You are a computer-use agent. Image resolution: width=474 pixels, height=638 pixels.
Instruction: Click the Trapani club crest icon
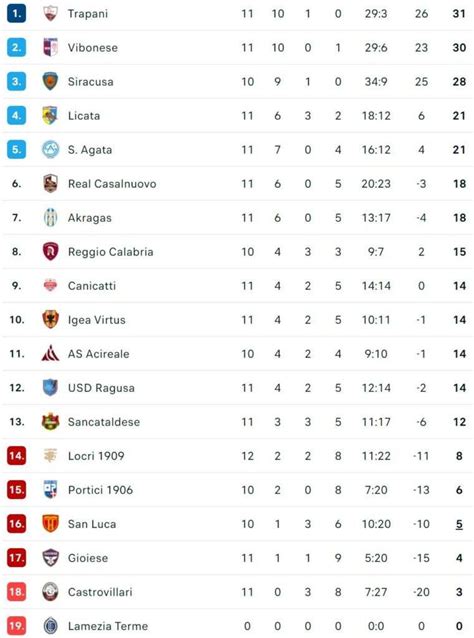pyautogui.click(x=50, y=13)
